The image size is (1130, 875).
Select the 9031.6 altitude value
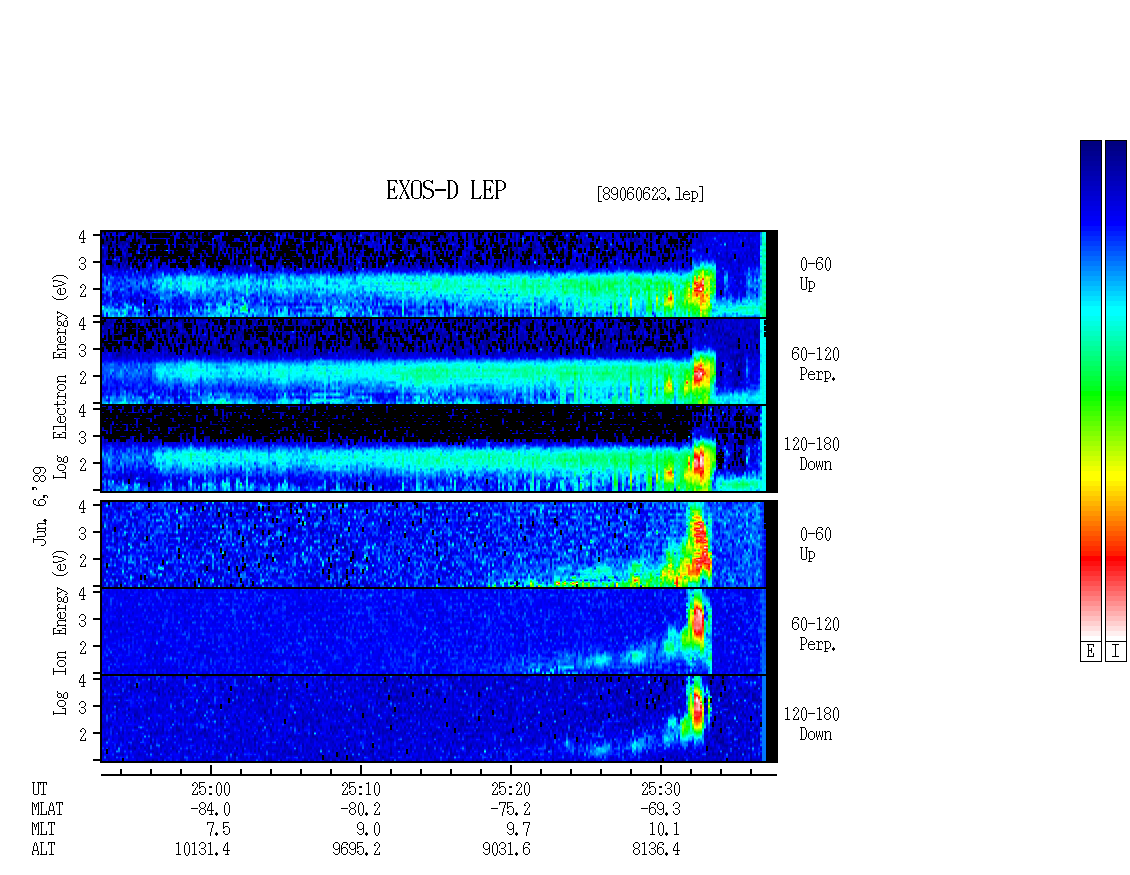tap(507, 850)
